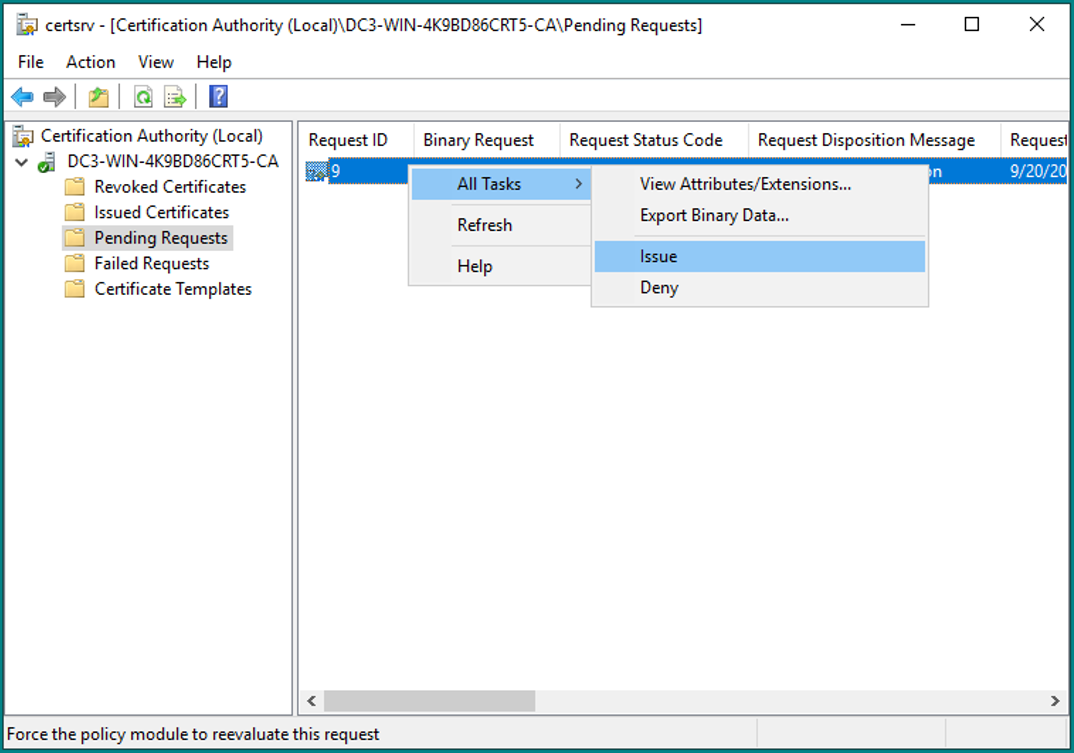Click the Refresh toolbar icon
The height and width of the screenshot is (753, 1074).
click(143, 97)
